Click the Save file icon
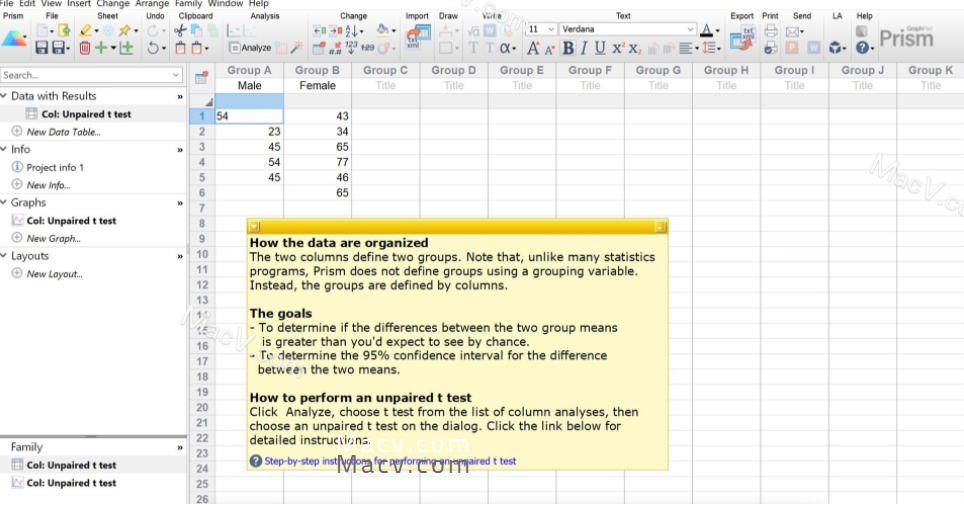The height and width of the screenshot is (505, 964). pos(42,47)
